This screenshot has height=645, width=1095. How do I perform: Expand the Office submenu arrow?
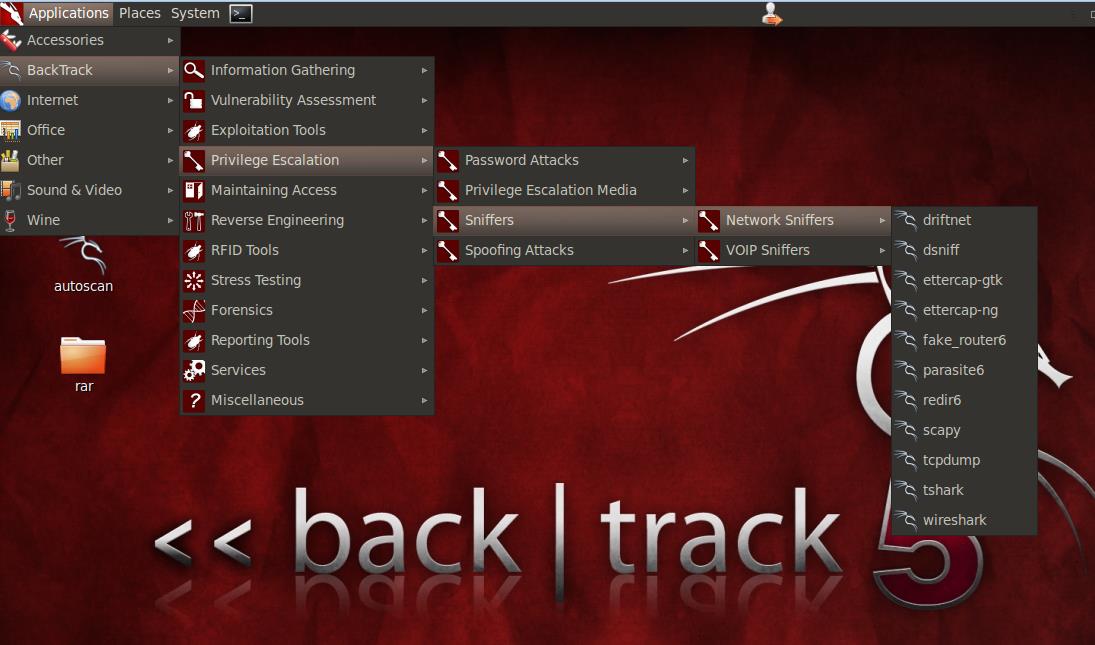170,131
